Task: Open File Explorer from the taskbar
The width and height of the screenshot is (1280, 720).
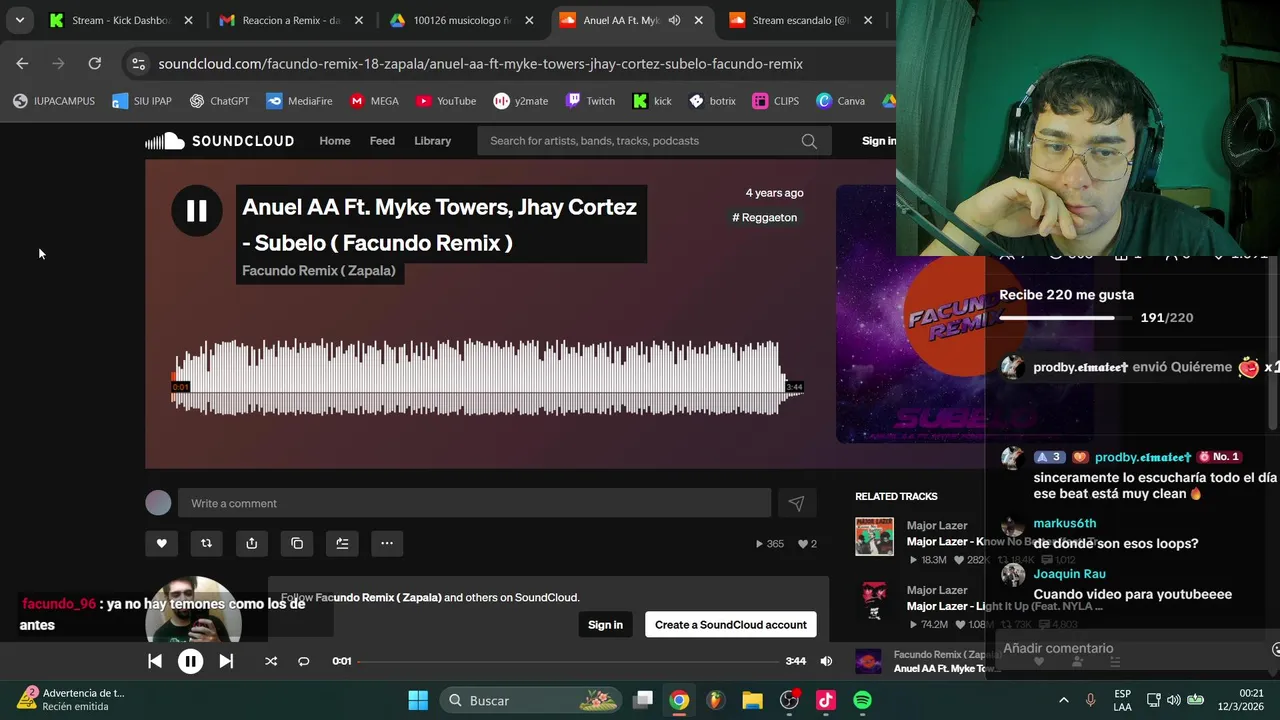Action: pos(752,700)
